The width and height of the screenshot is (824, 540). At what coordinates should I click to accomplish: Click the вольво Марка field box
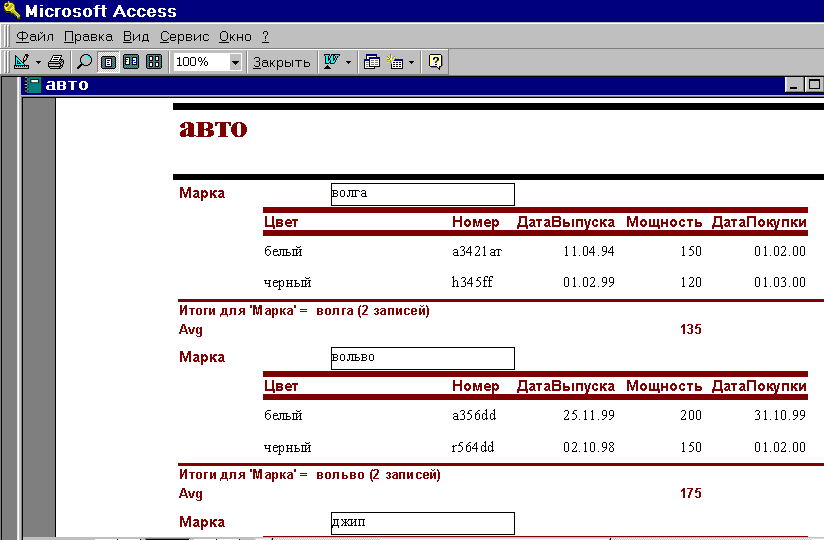click(x=423, y=358)
